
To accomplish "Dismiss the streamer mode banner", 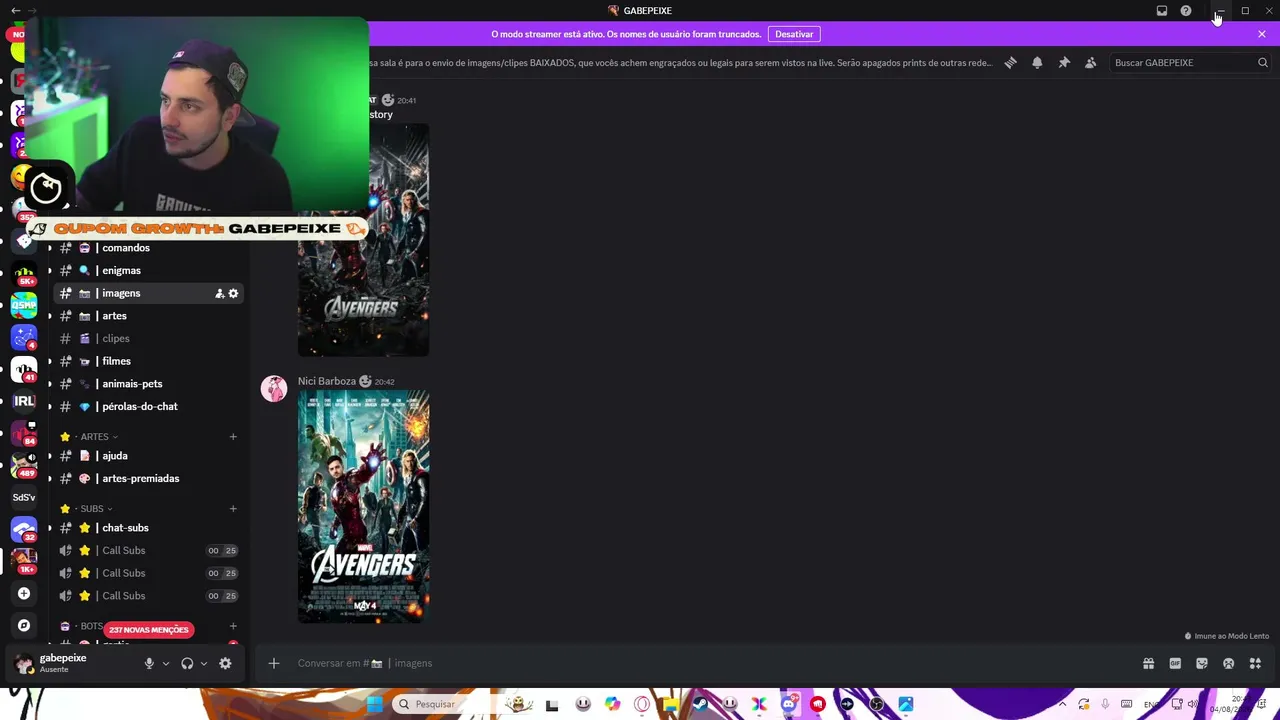I will coord(1262,34).
